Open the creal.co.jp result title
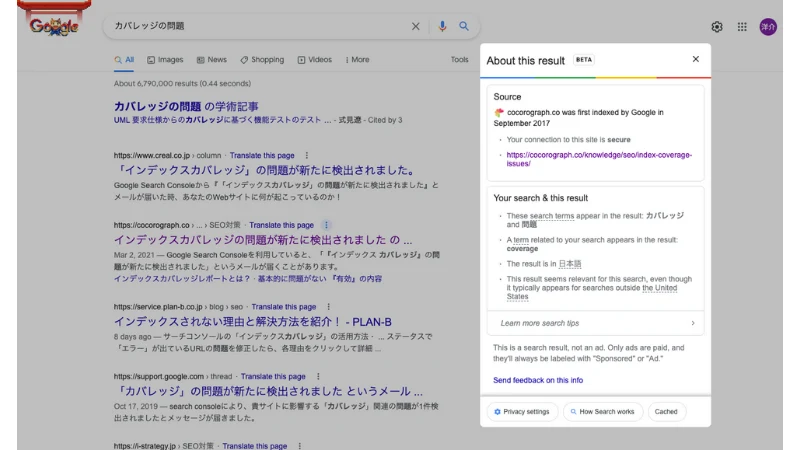This screenshot has height=450, width=800. pos(265,170)
